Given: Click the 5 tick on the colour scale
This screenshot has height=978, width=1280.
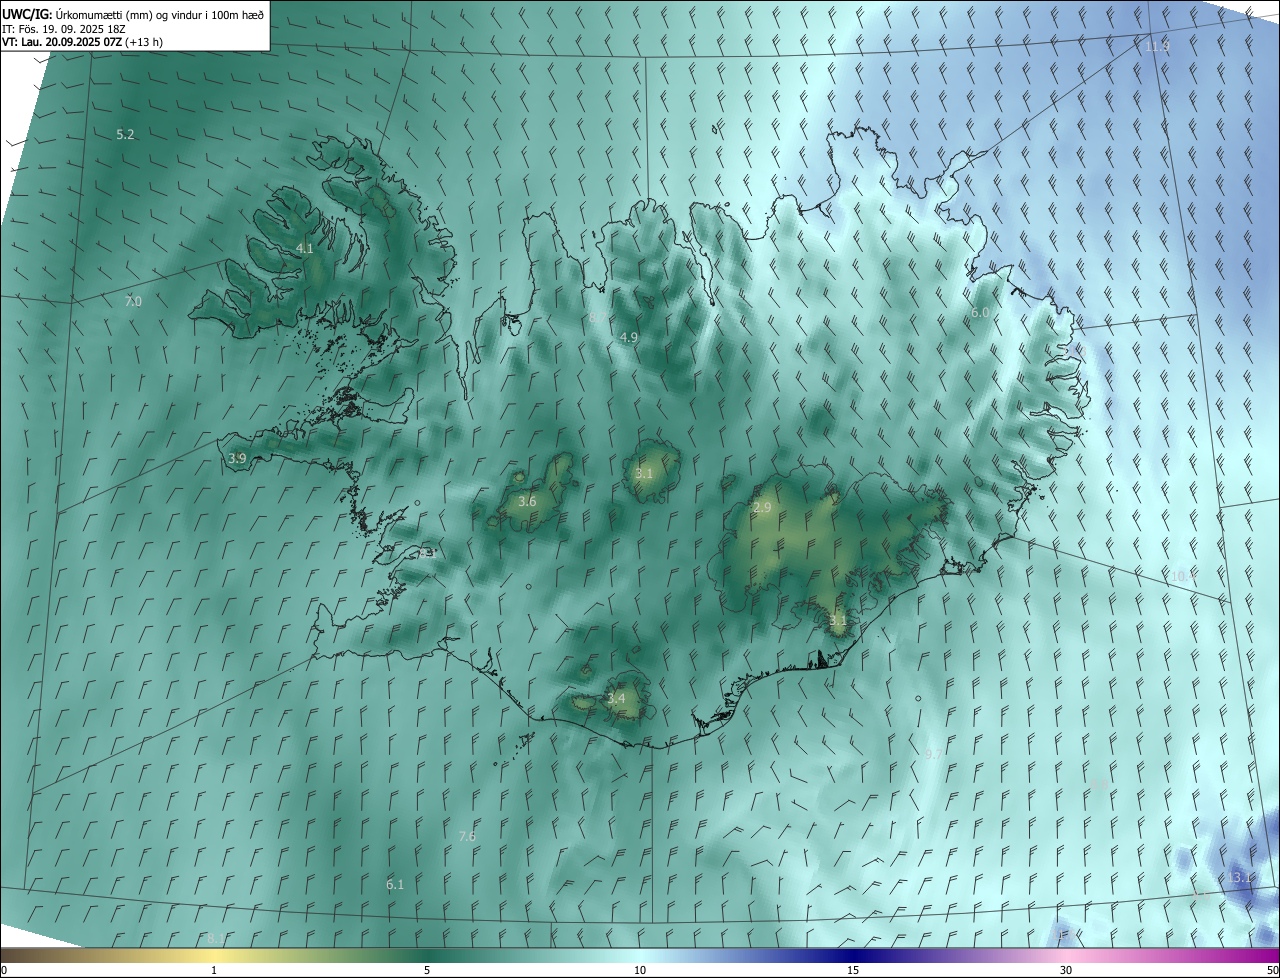Looking at the screenshot, I should point(427,970).
